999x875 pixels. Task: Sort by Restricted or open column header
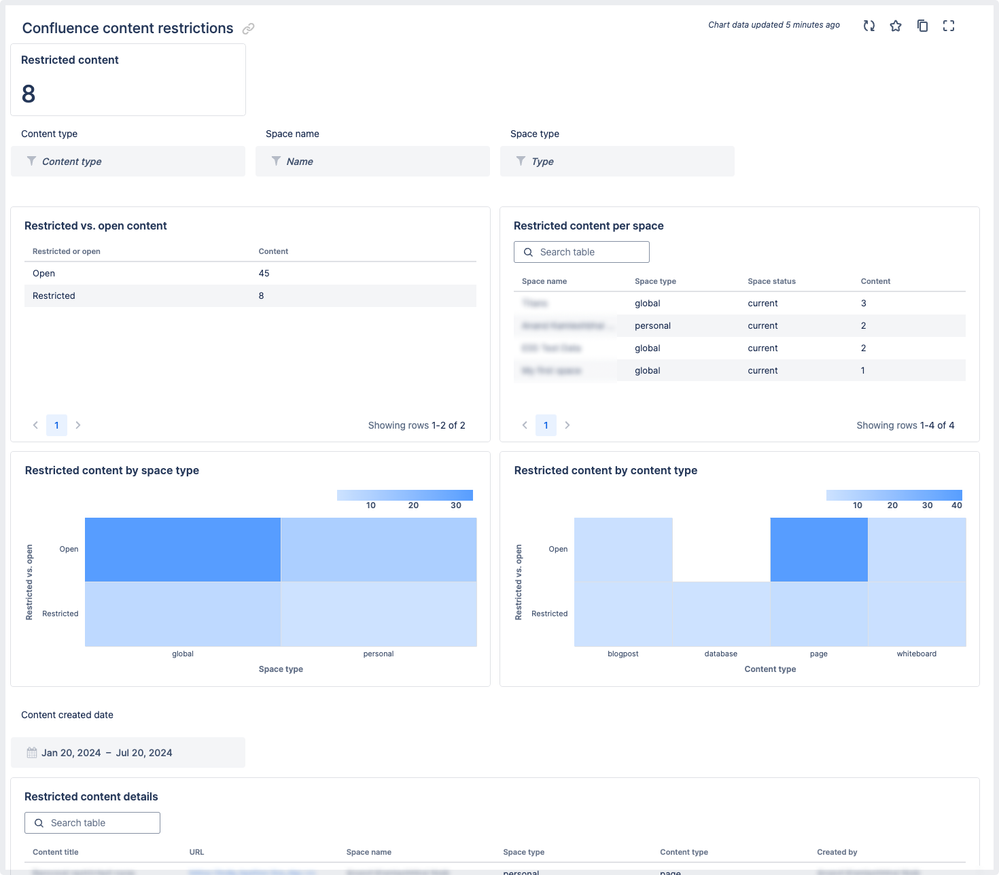tap(66, 251)
